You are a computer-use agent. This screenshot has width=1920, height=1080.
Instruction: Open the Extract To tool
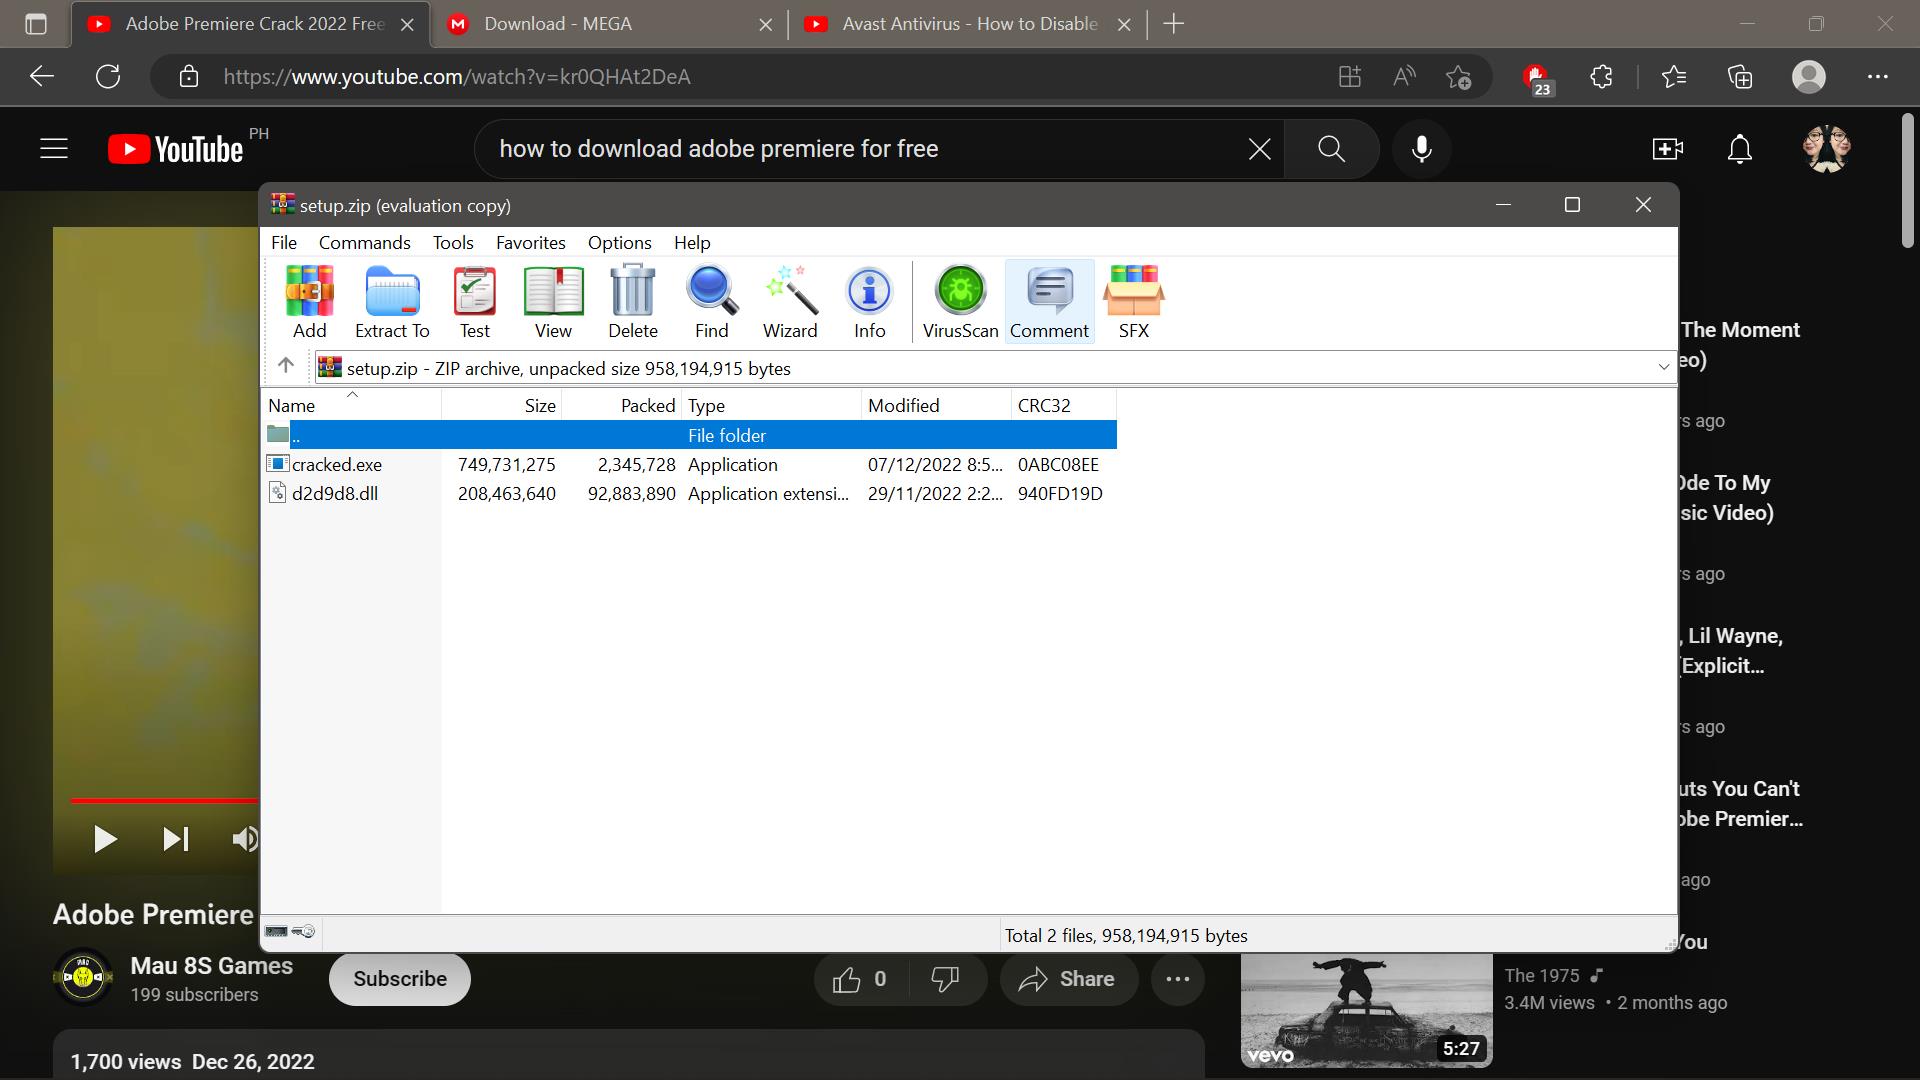tap(392, 301)
